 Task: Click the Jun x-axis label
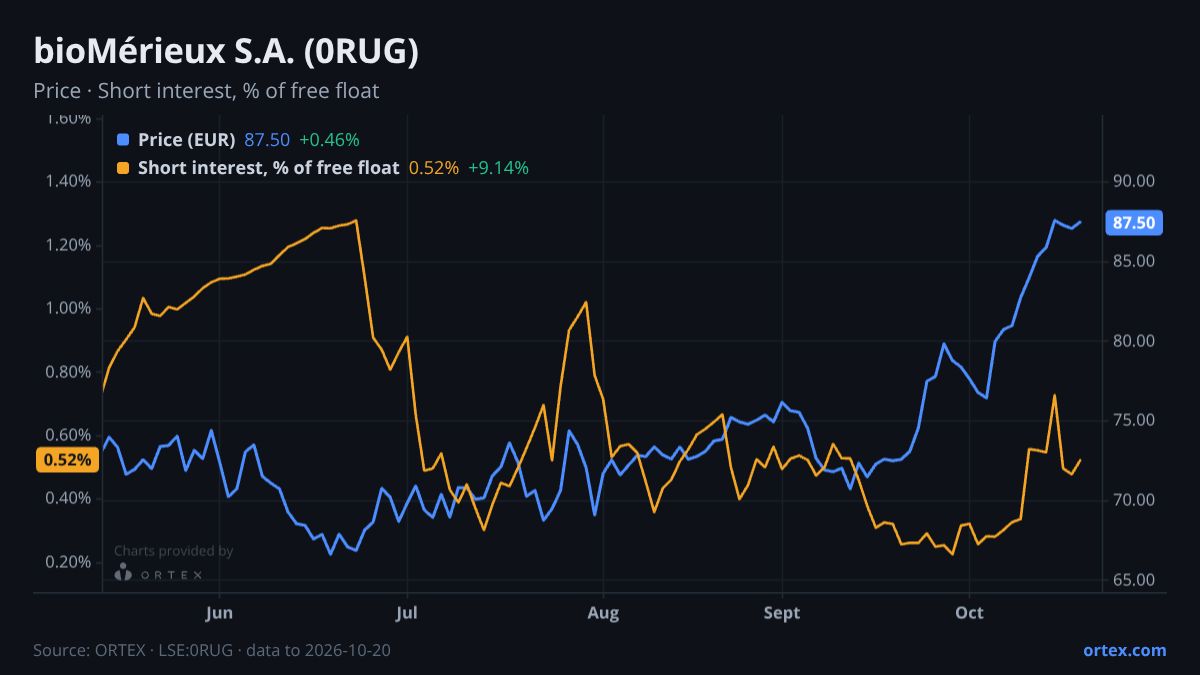point(218,613)
